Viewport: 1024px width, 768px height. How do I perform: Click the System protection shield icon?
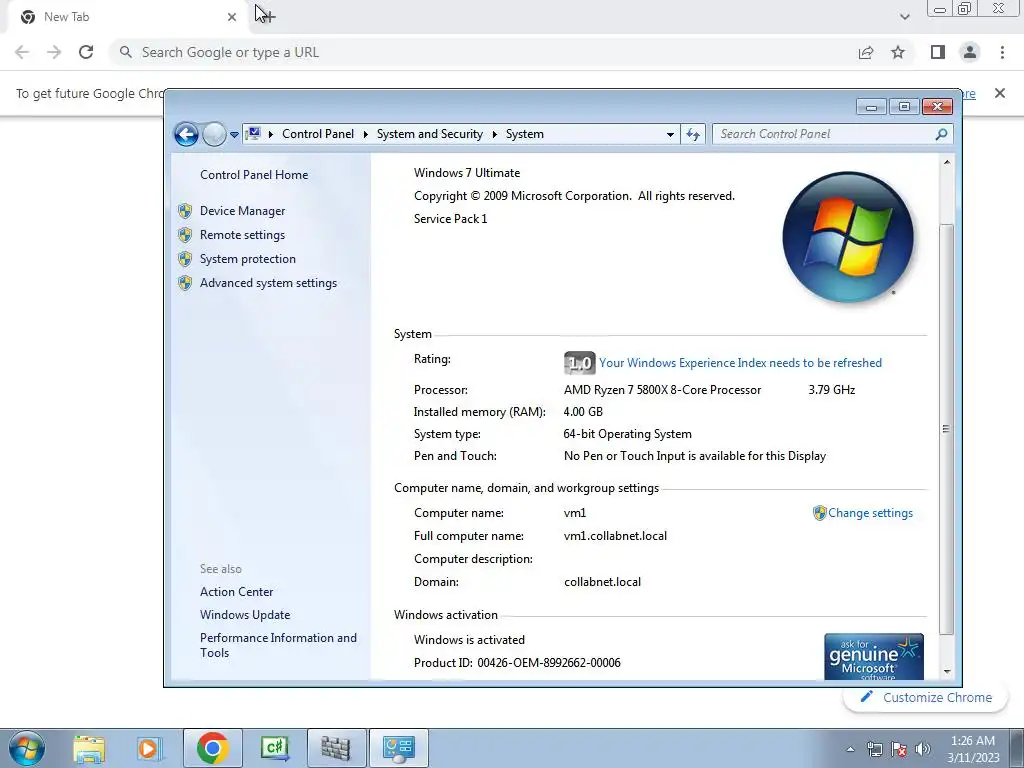185,259
